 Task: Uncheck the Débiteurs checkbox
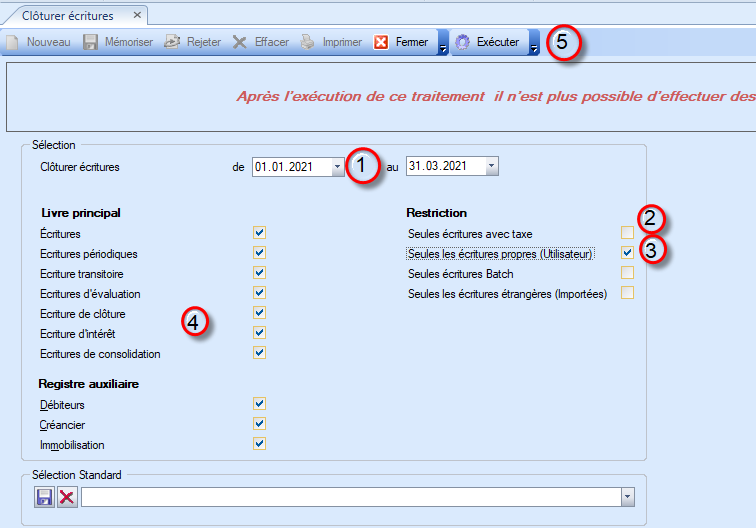tap(259, 404)
